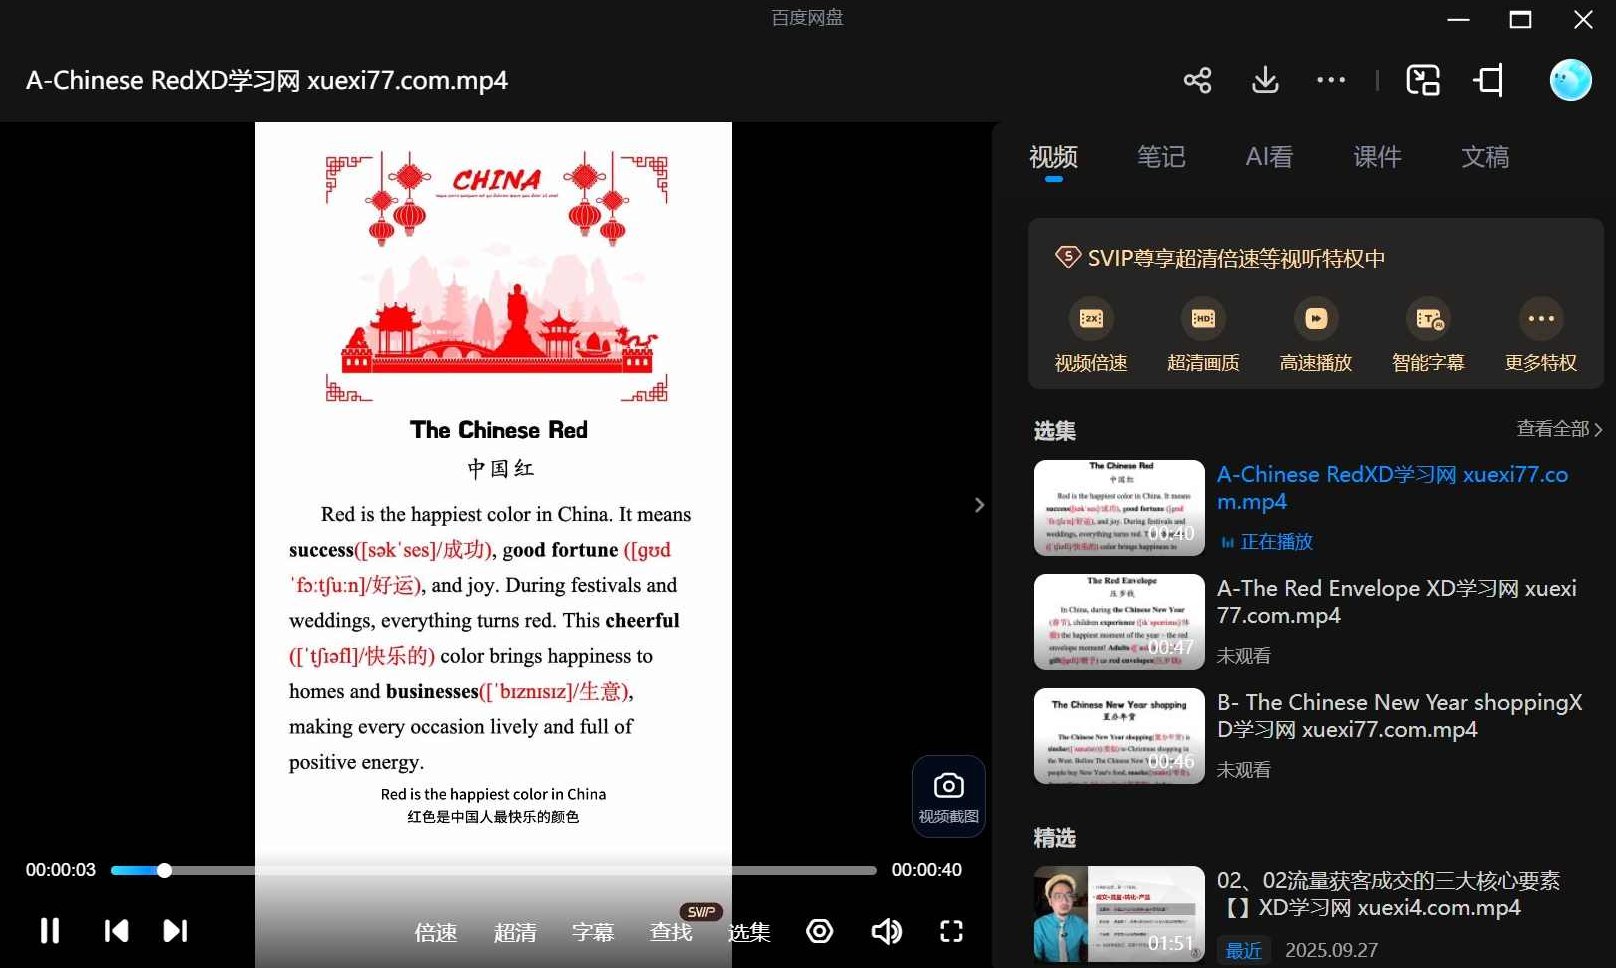The height and width of the screenshot is (968, 1616).
Task: Download the current video
Action: pos(1264,80)
